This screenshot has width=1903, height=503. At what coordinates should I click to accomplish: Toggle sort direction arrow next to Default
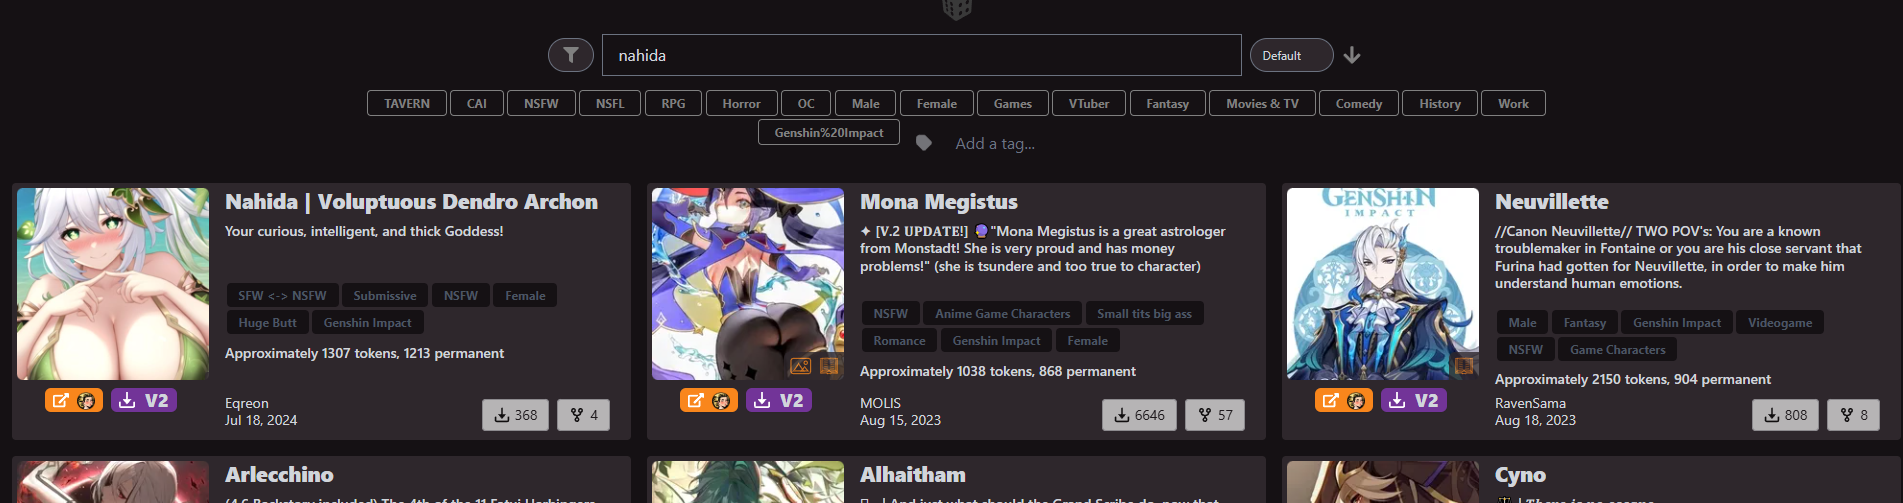(1352, 55)
